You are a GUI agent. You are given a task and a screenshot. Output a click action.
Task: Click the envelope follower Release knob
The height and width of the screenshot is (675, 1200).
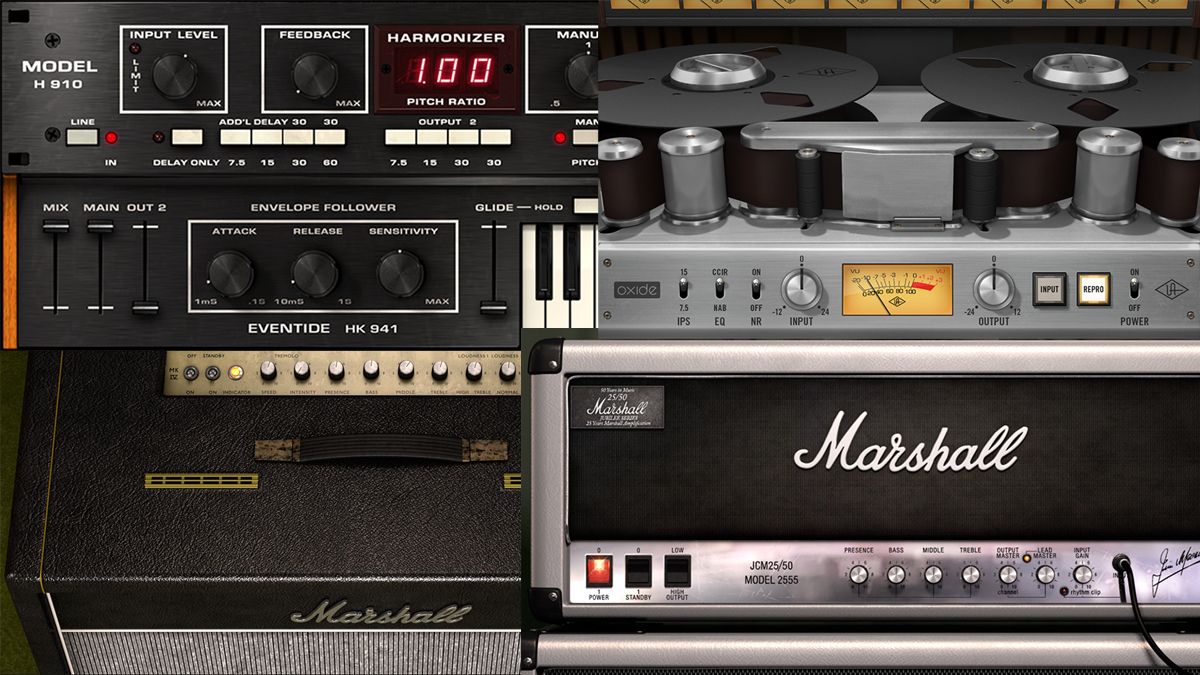314,274
